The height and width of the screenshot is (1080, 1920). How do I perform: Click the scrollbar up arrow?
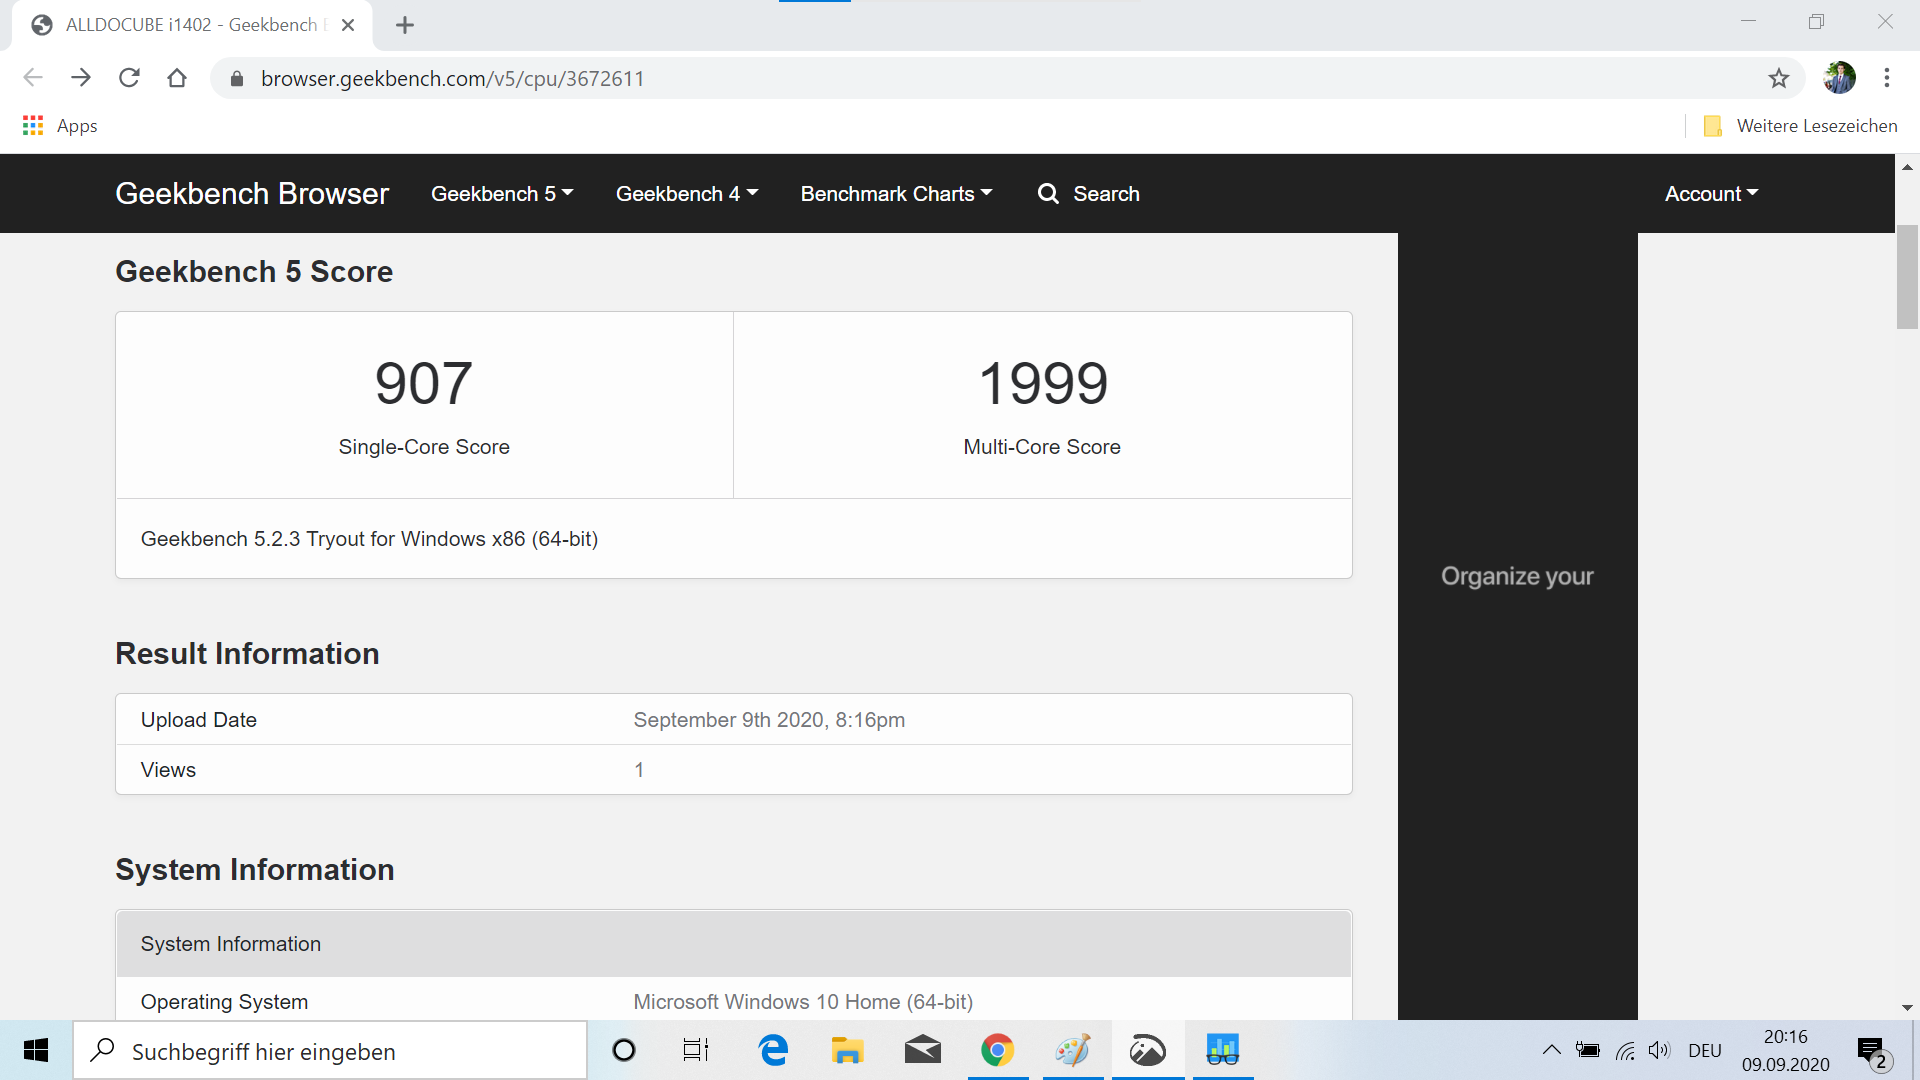pos(1907,167)
